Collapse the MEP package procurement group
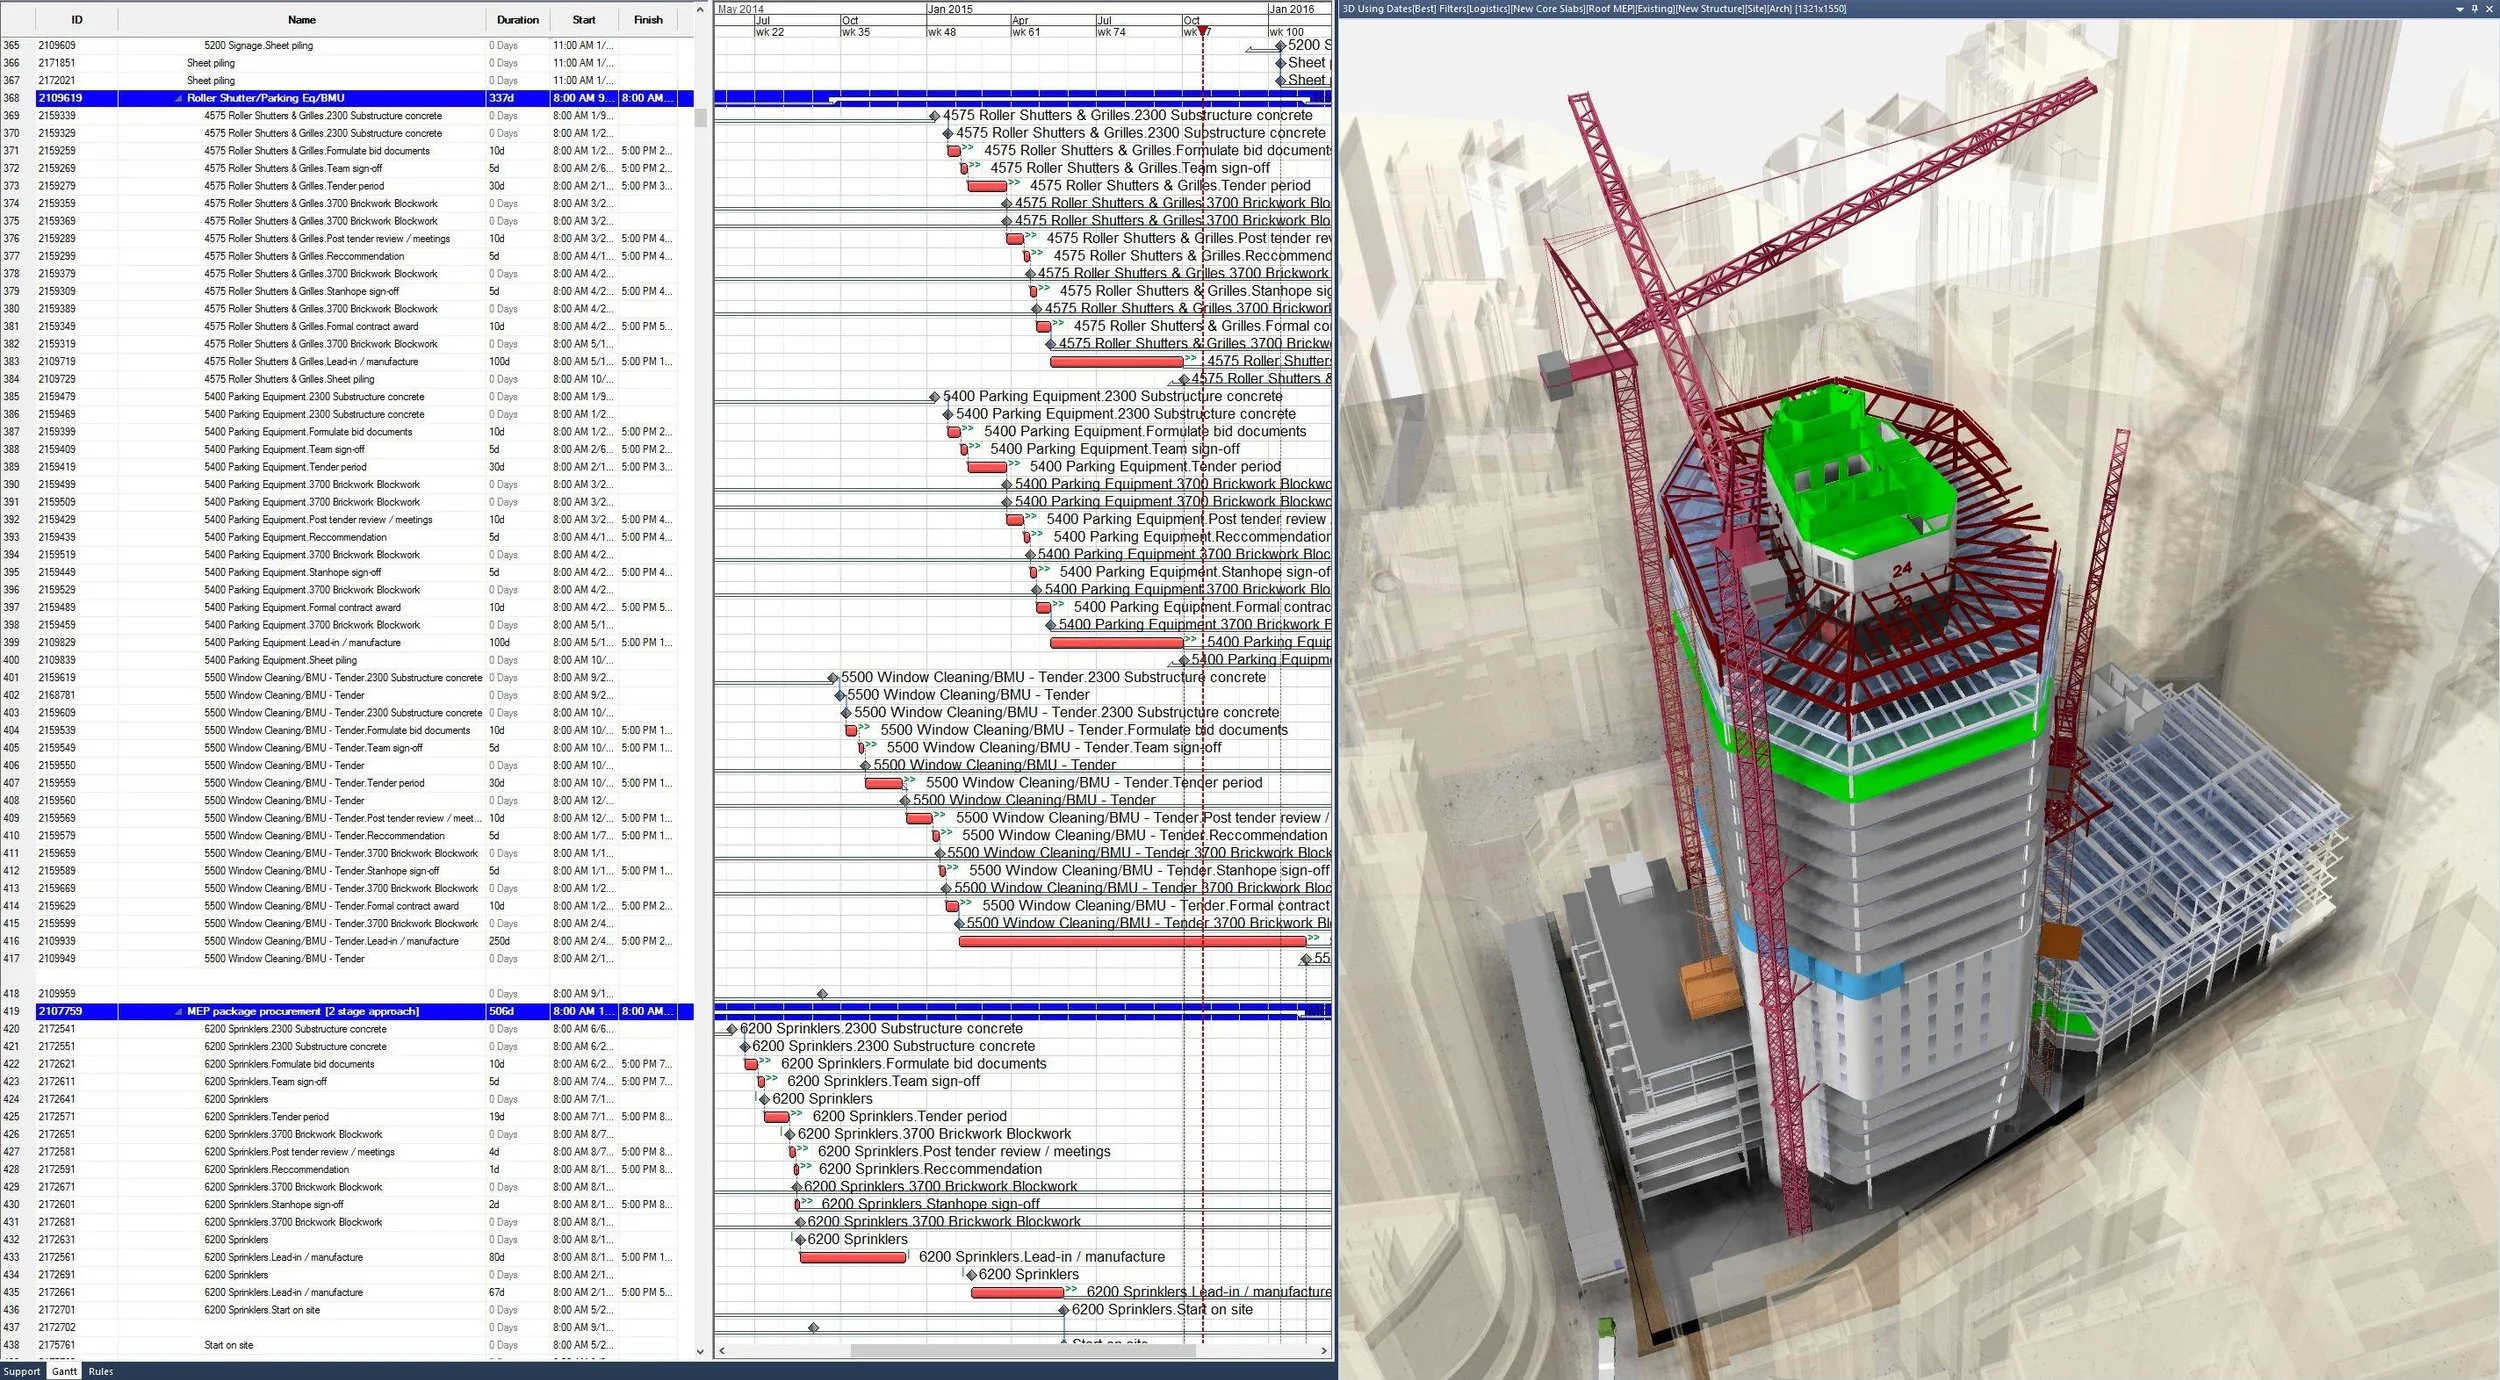The height and width of the screenshot is (1380, 2500). [179, 1011]
